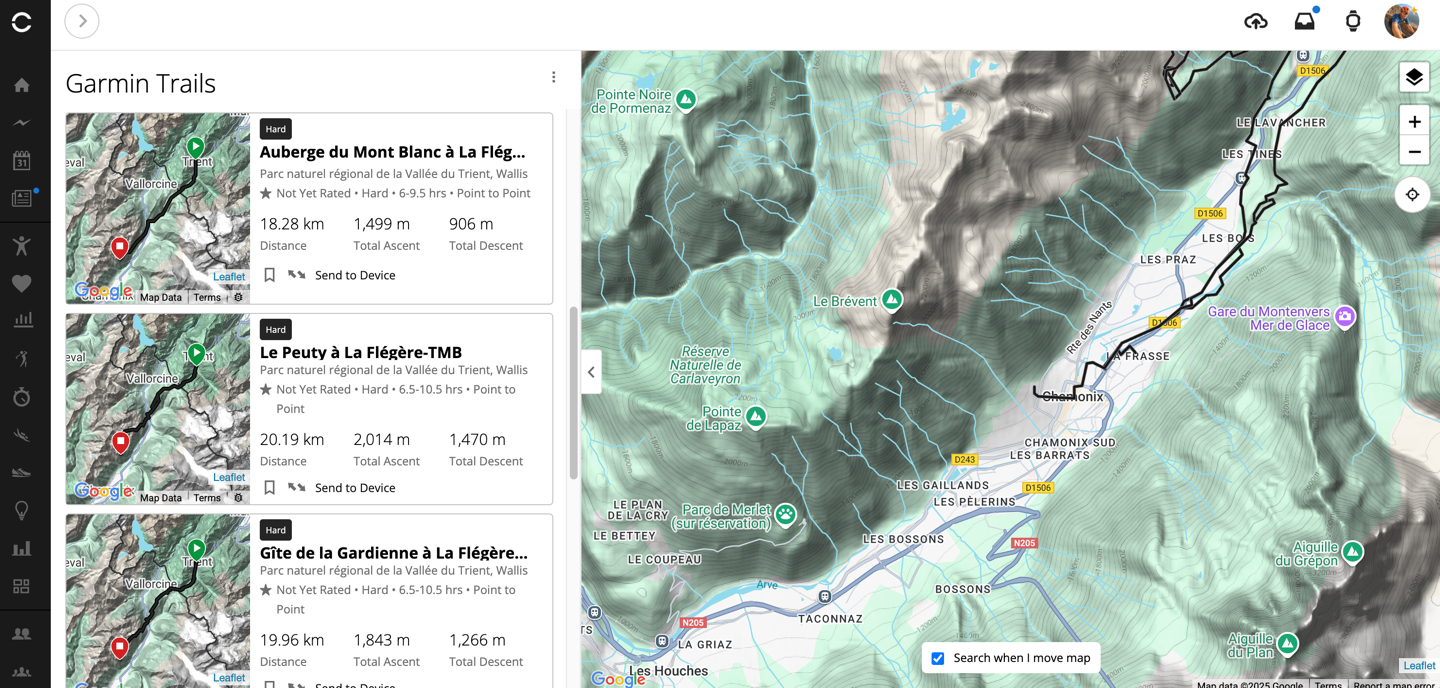The height and width of the screenshot is (688, 1440).
Task: Open the heart Health Stats icon
Action: tap(22, 284)
